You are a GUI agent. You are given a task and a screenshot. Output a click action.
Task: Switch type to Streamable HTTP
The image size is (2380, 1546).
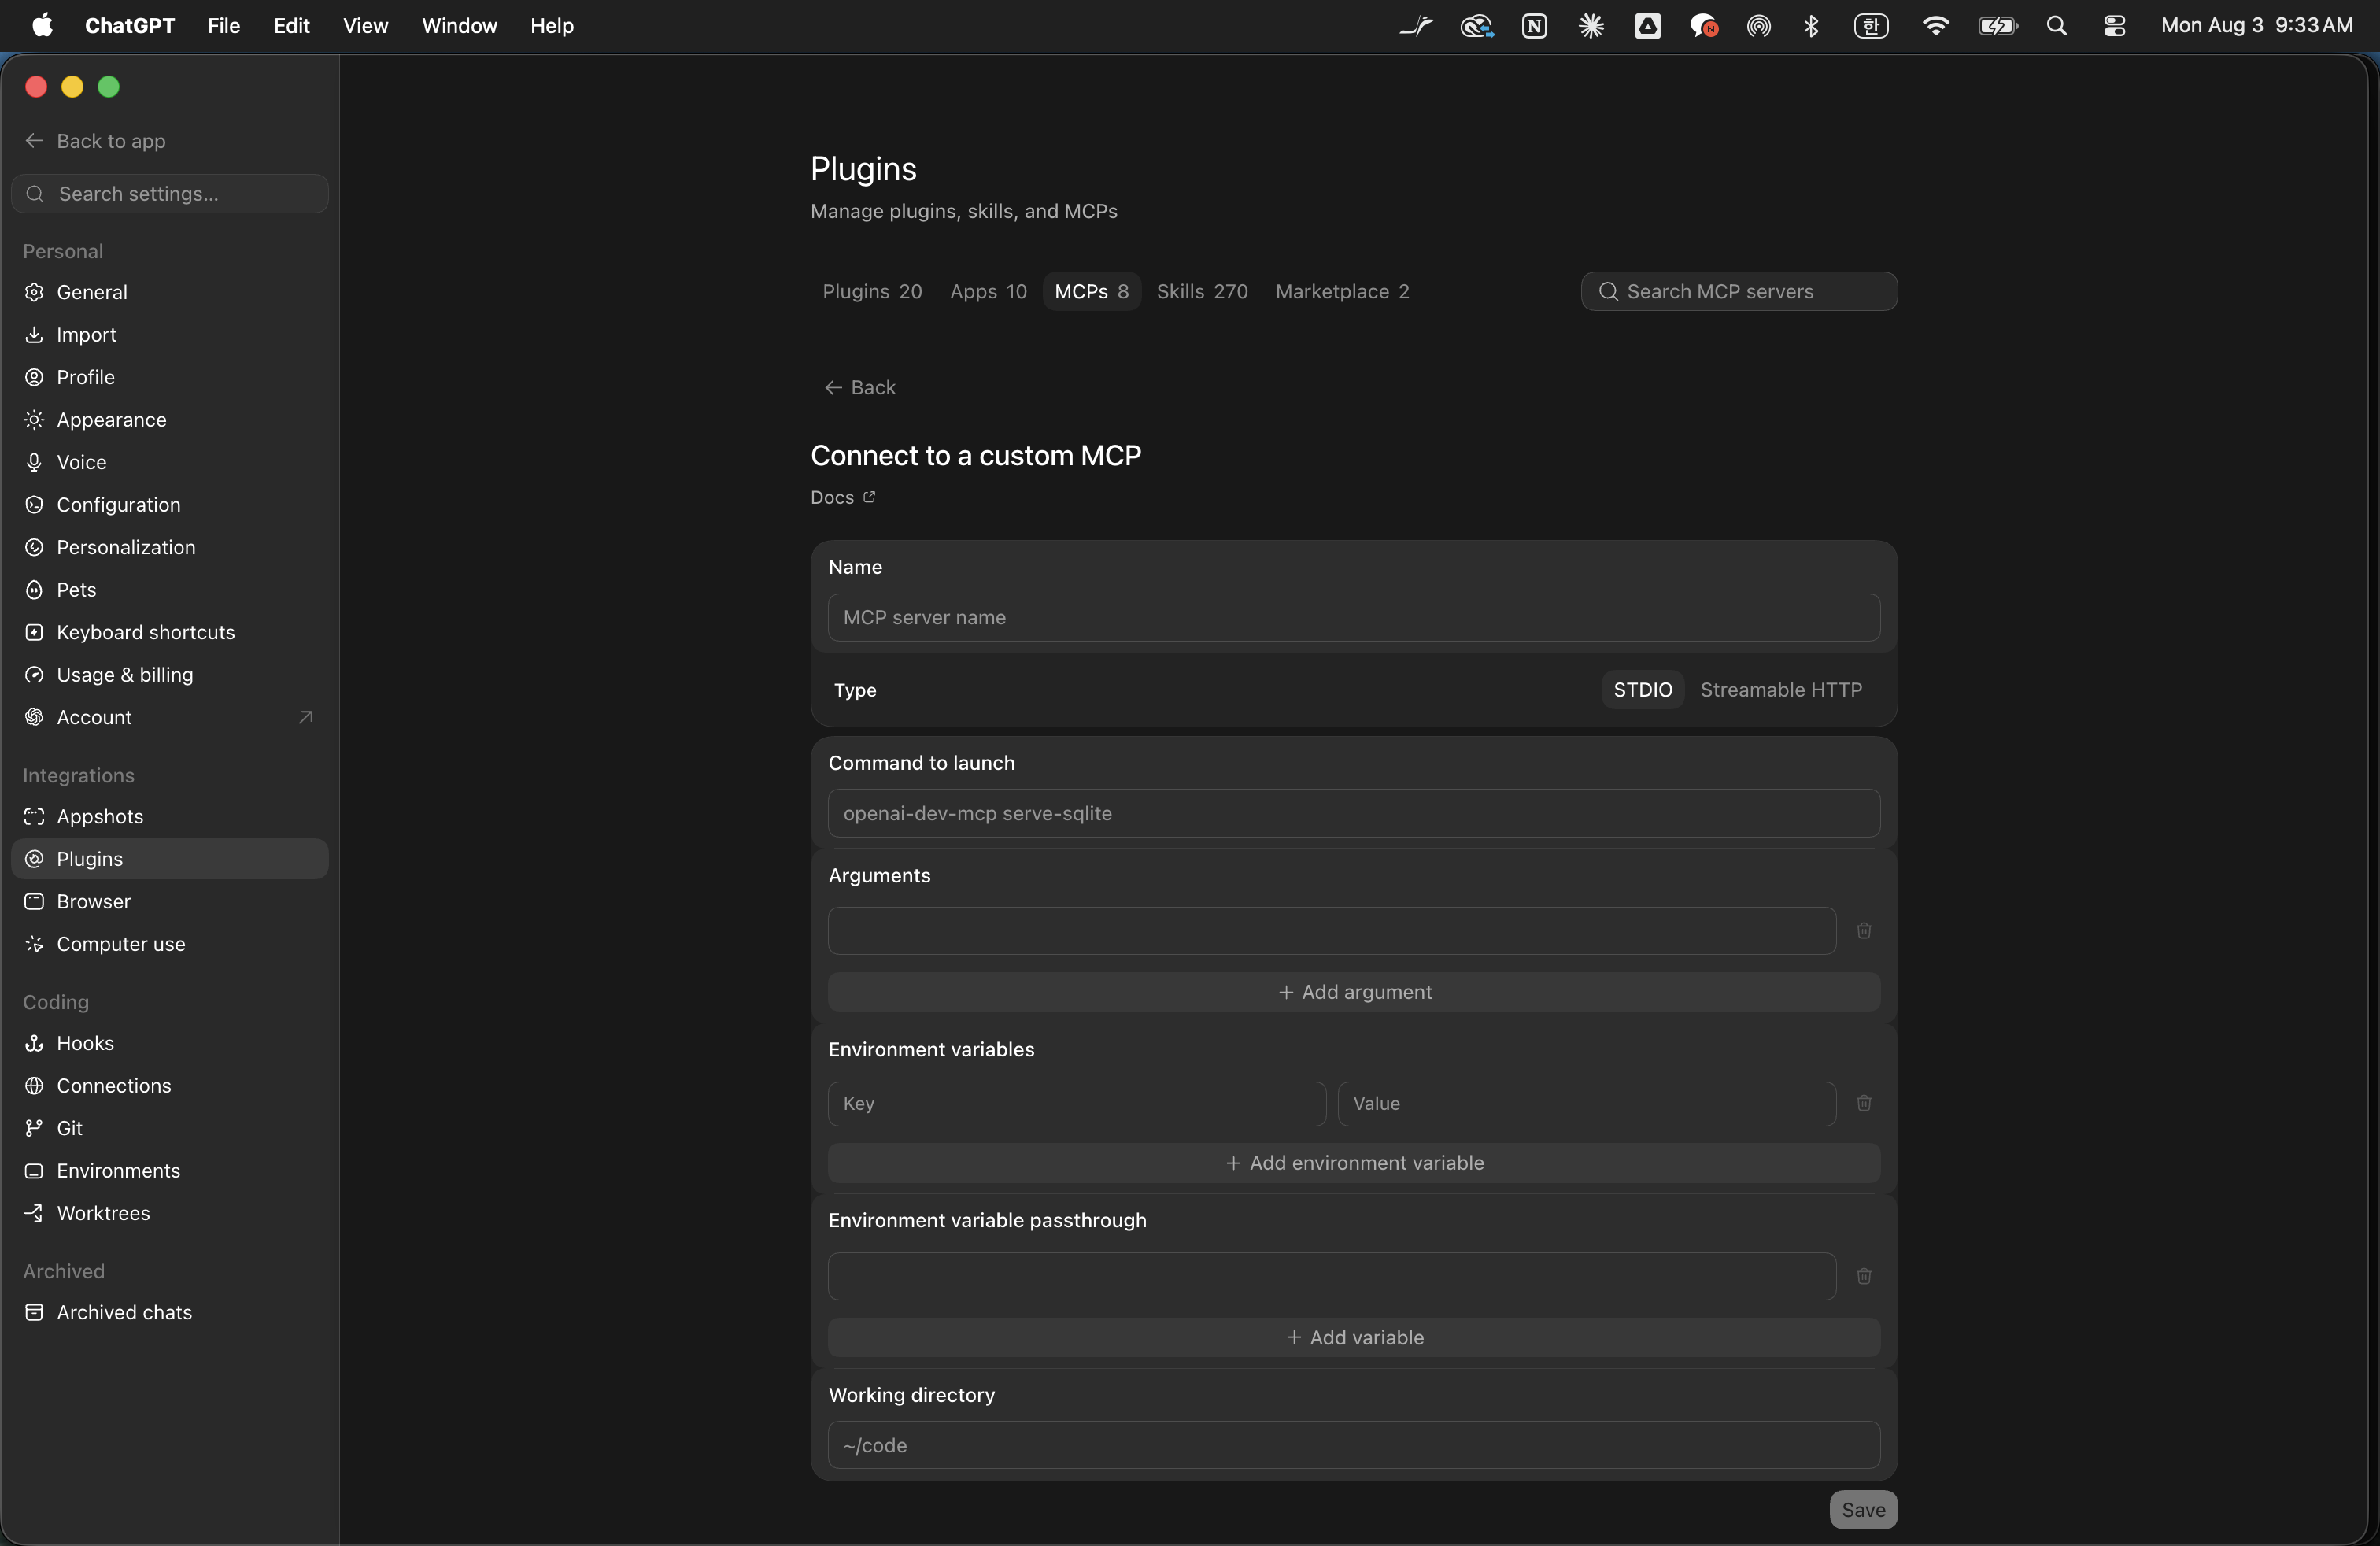tap(1781, 690)
